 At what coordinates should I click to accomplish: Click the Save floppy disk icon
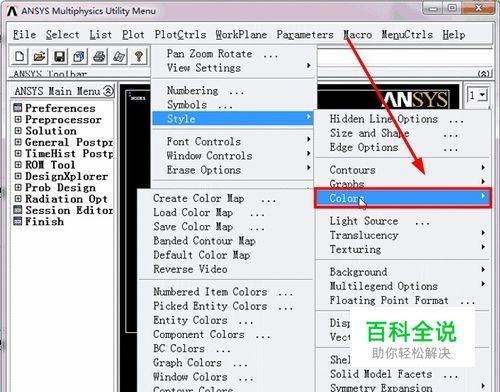(x=59, y=56)
